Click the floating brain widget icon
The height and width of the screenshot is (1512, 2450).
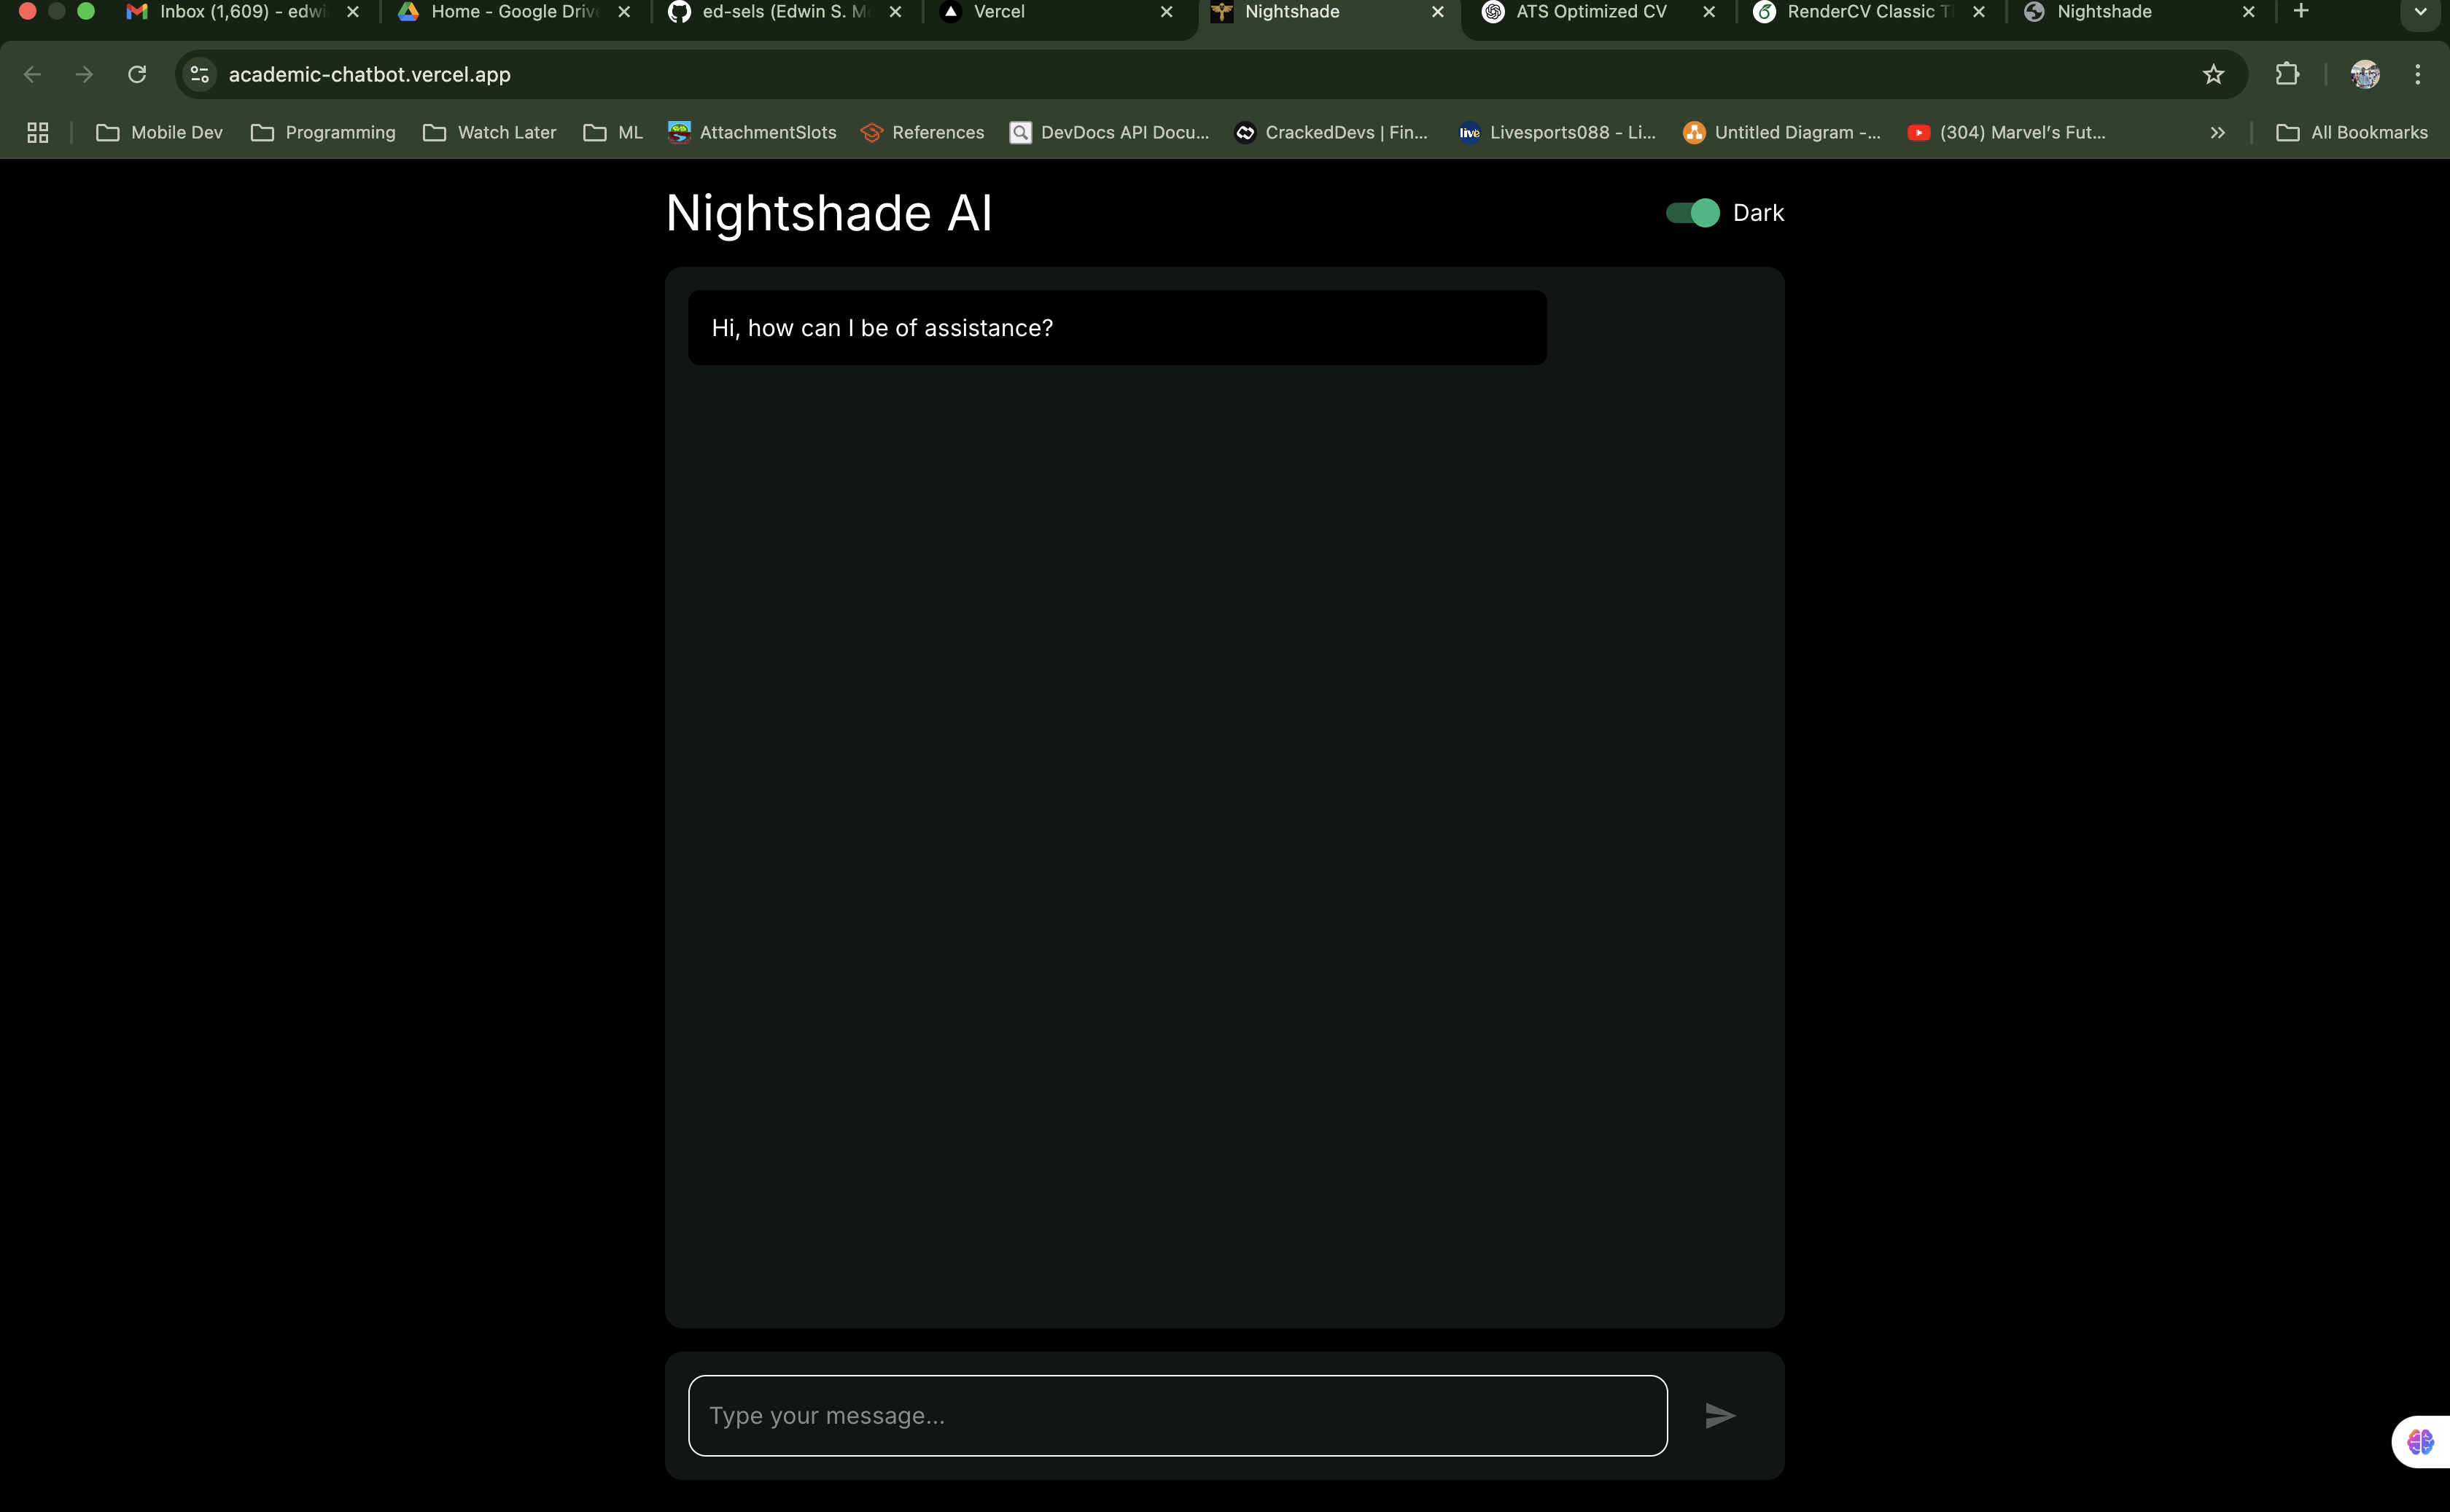pos(2420,1441)
